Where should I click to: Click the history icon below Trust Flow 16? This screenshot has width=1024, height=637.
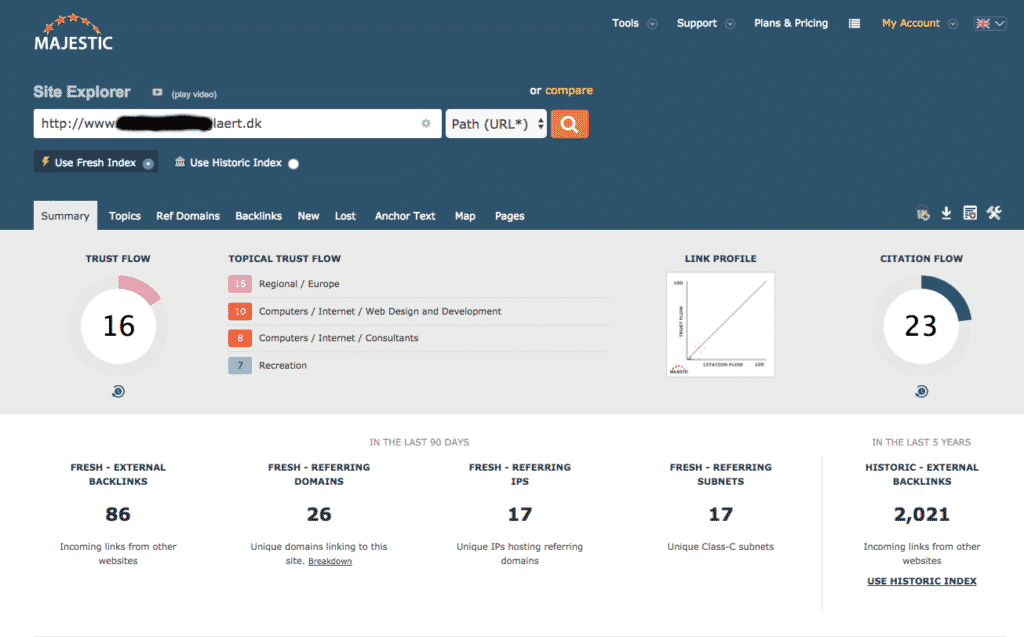click(118, 391)
